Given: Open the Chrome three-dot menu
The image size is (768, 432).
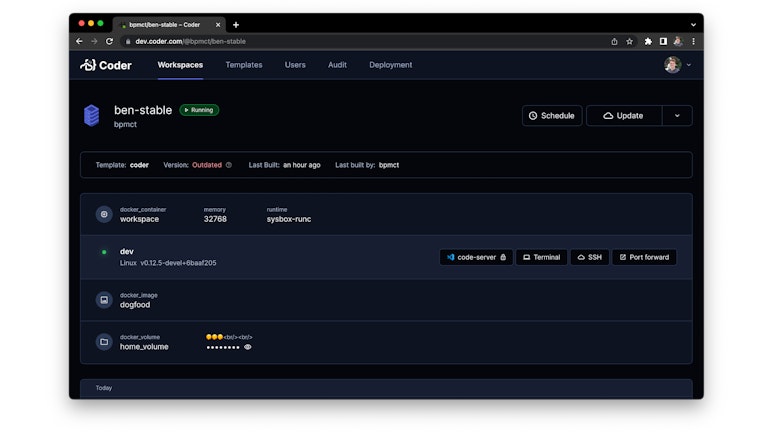Looking at the screenshot, I should tap(693, 41).
